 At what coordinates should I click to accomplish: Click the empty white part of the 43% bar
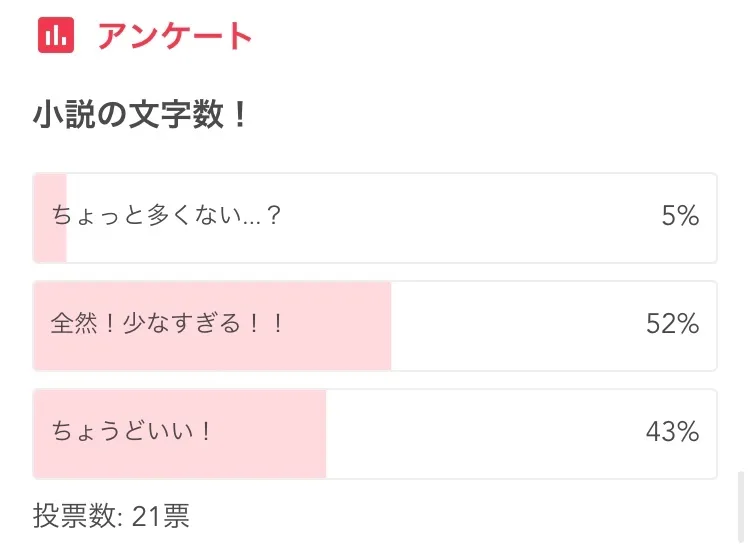point(480,432)
